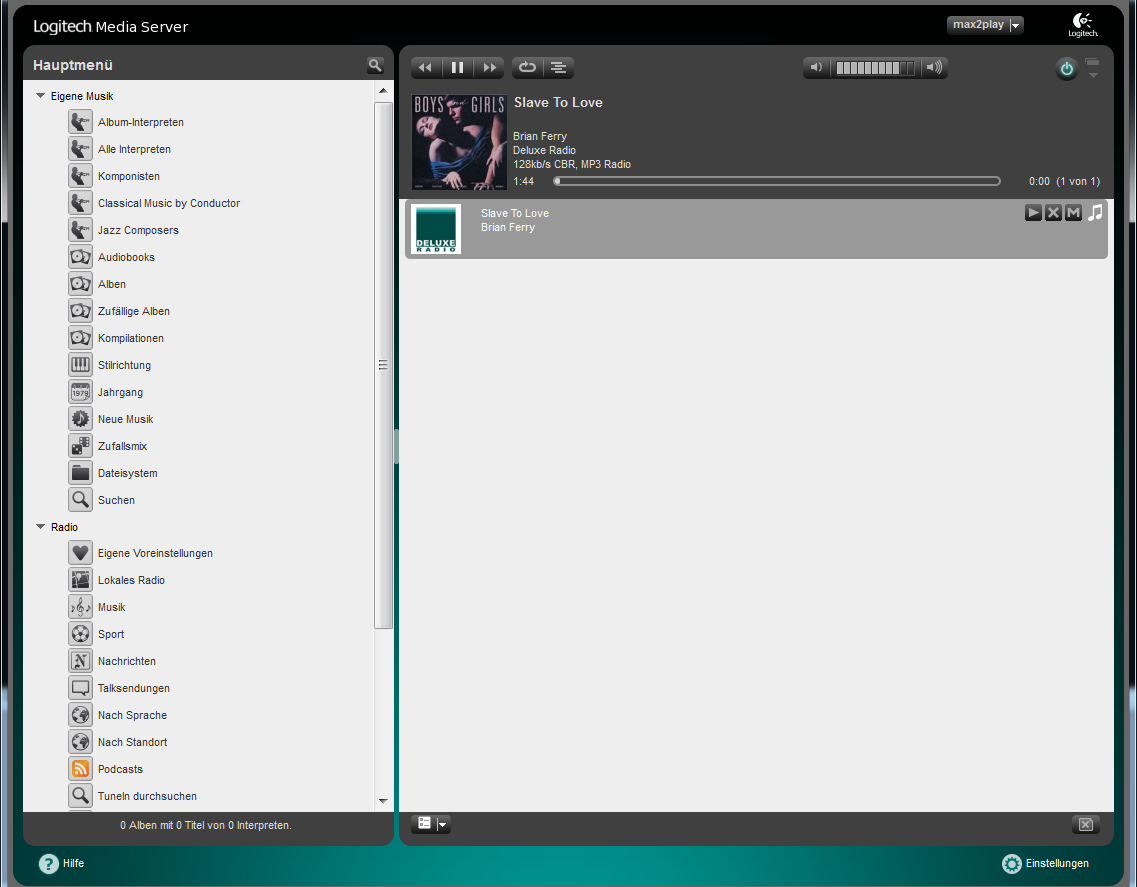This screenshot has width=1137, height=887.
Task: Click the music note icon in playlist row
Action: pos(1095,213)
